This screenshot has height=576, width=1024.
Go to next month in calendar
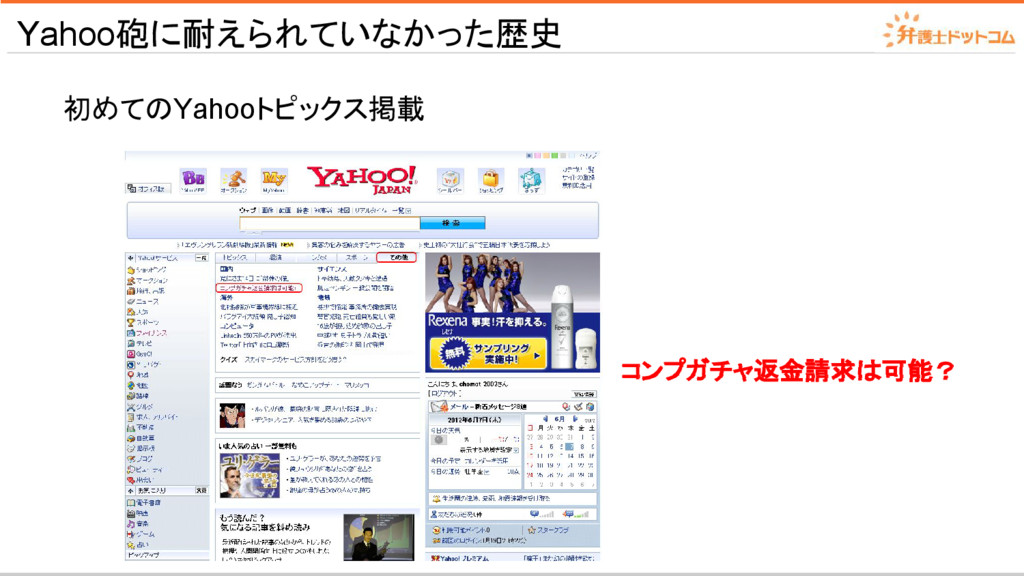tap(575, 419)
